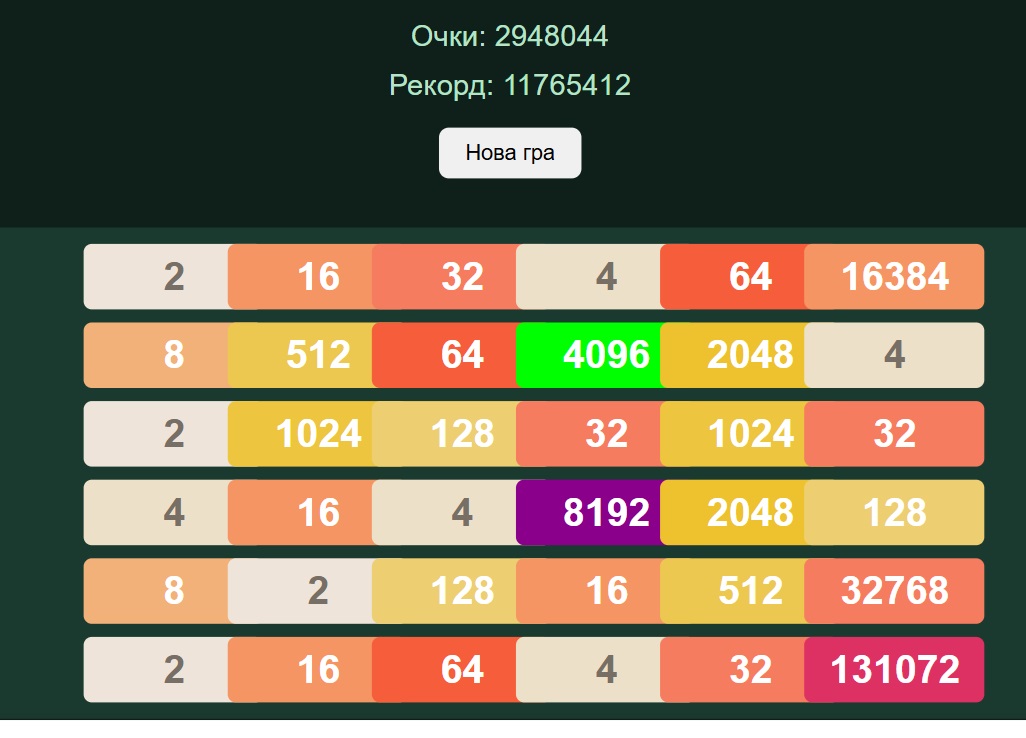Click the 2 tile in the top-left corner
1026x738 pixels.
pos(157,276)
